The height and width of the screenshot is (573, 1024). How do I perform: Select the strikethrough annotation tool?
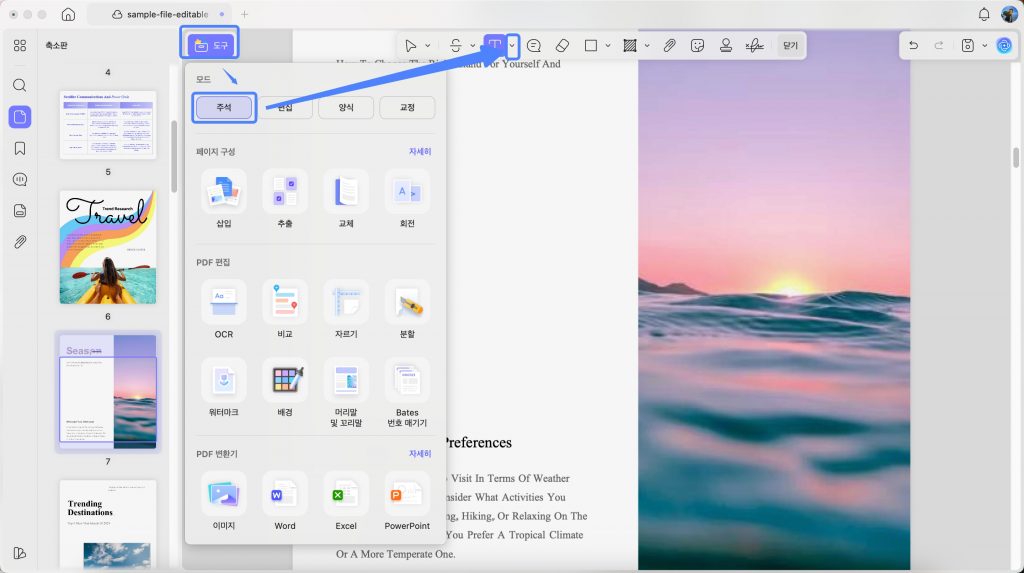tap(456, 46)
